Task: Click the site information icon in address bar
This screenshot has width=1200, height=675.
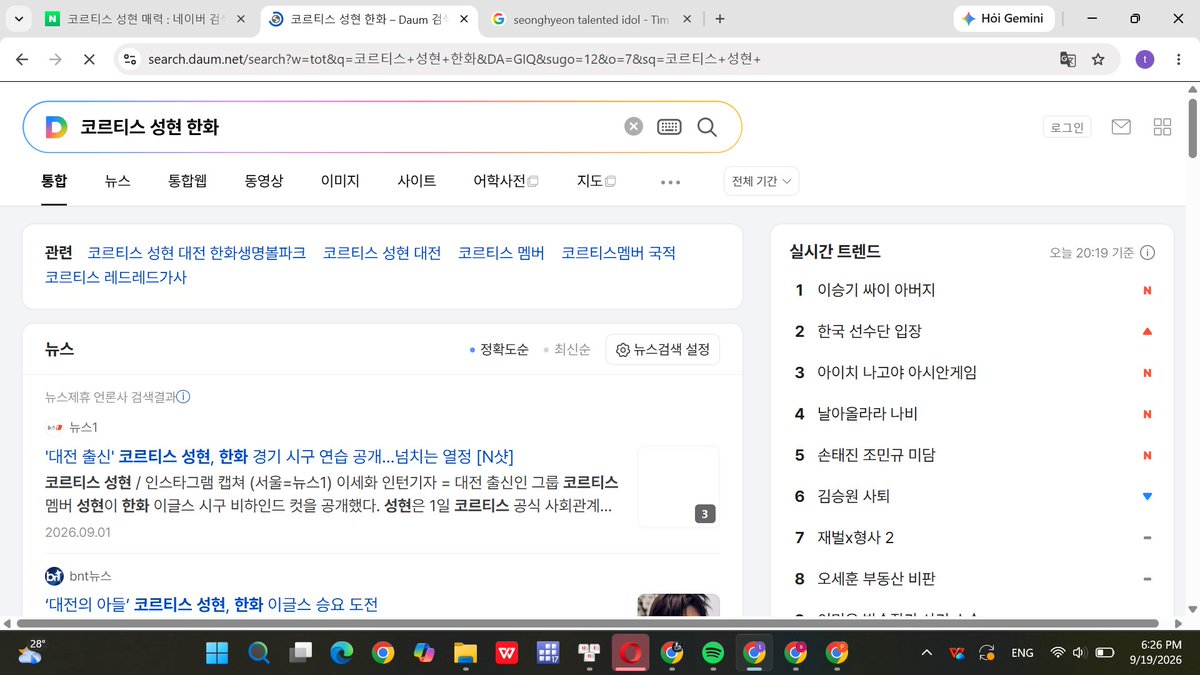Action: pos(129,59)
